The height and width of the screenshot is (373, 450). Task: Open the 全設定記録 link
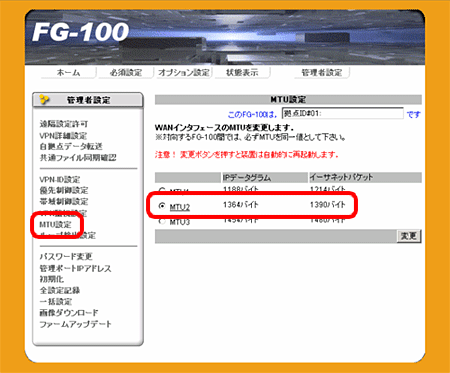[60, 290]
